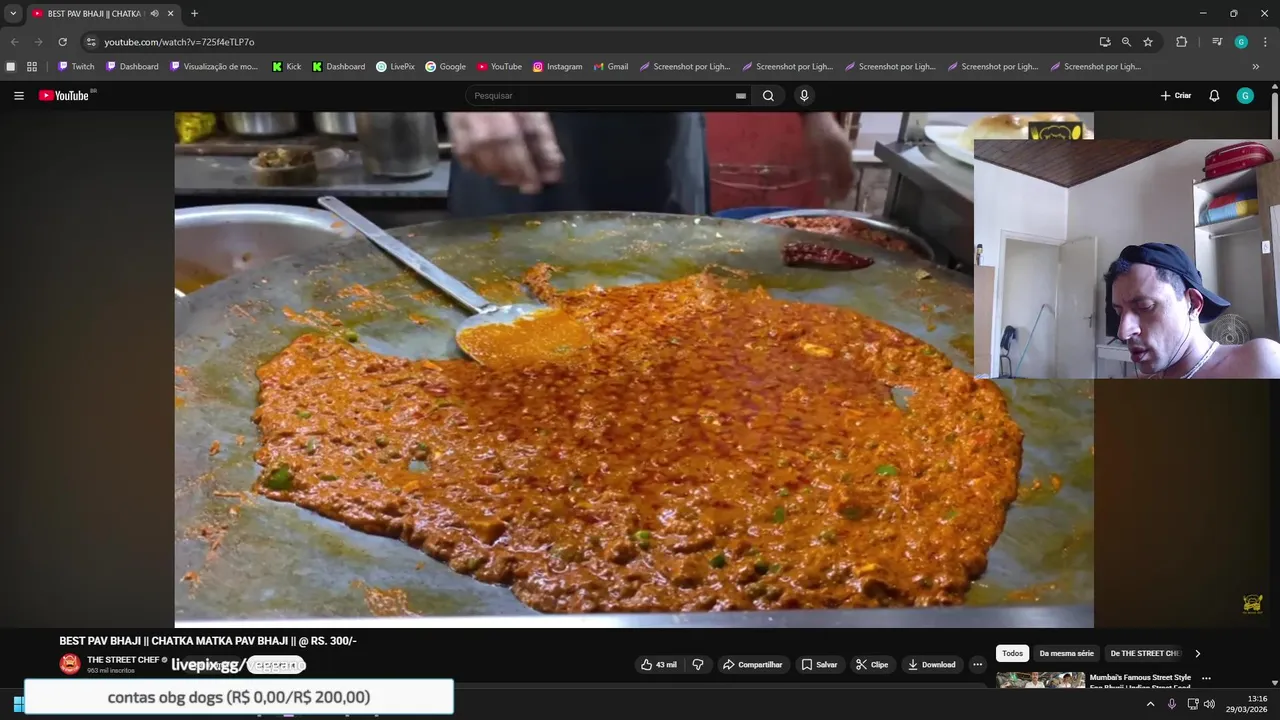Install app icon in address bar
This screenshot has width=1280, height=720.
1105,42
